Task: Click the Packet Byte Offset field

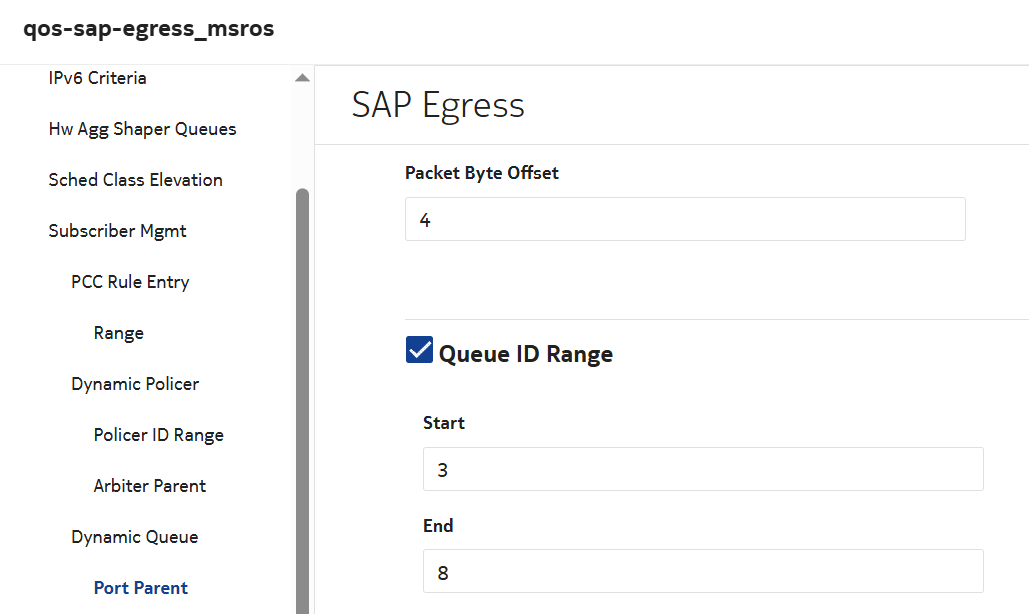Action: pos(684,219)
